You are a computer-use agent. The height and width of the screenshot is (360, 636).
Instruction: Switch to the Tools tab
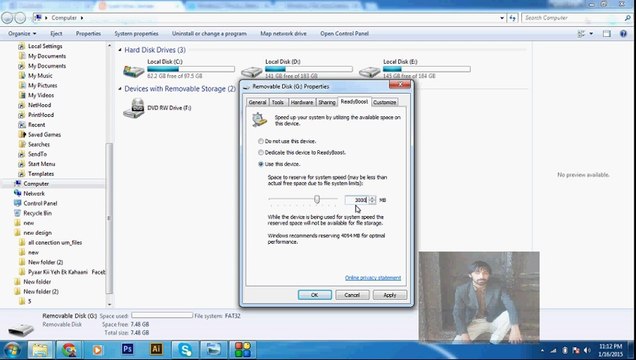[x=278, y=102]
